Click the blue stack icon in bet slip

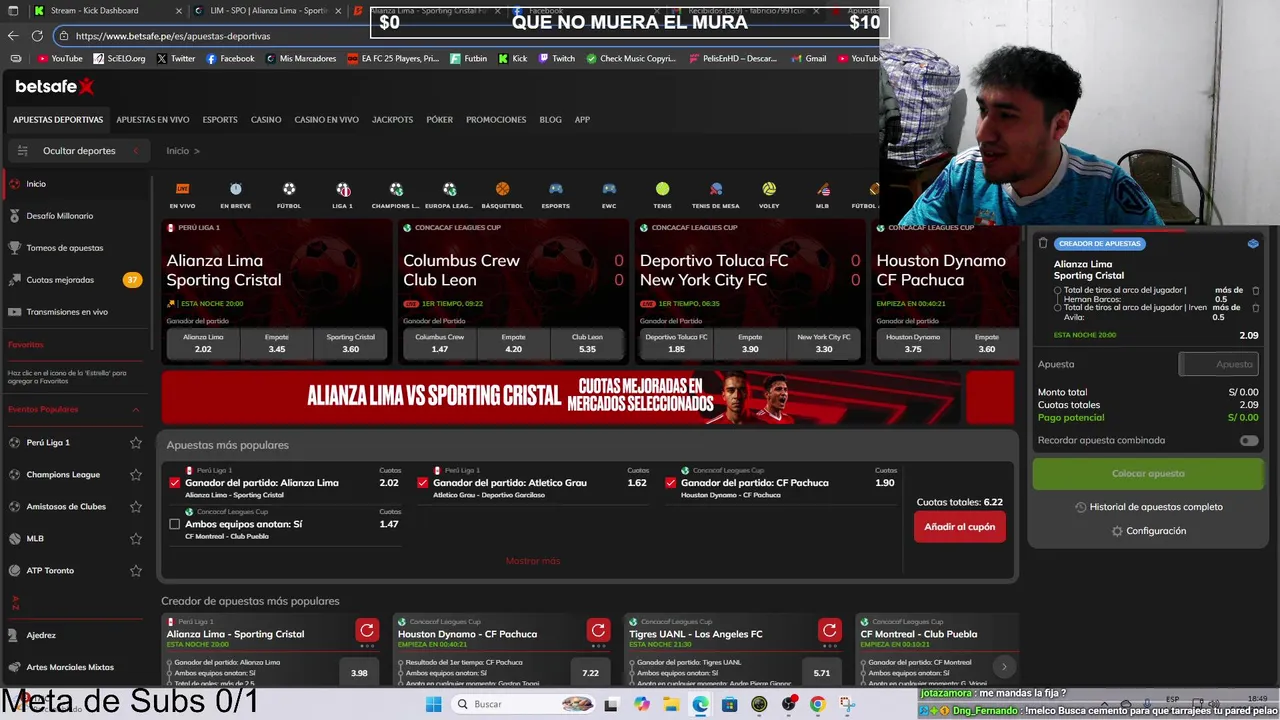click(1253, 243)
